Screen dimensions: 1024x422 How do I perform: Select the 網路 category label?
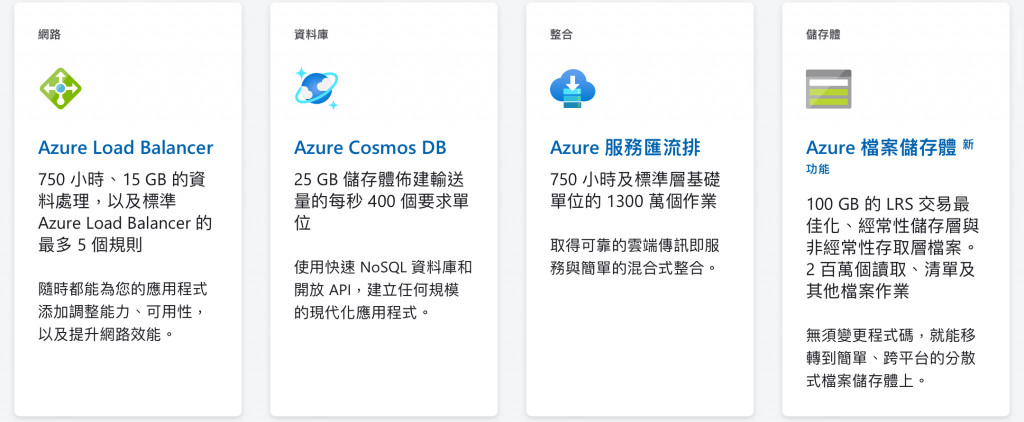coord(49,35)
